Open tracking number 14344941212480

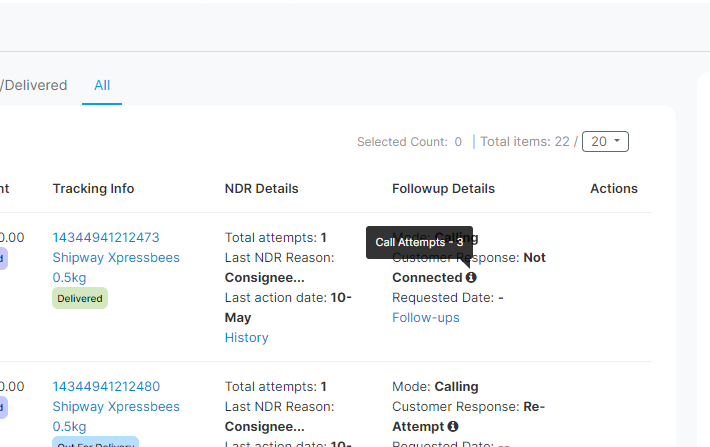tap(106, 386)
